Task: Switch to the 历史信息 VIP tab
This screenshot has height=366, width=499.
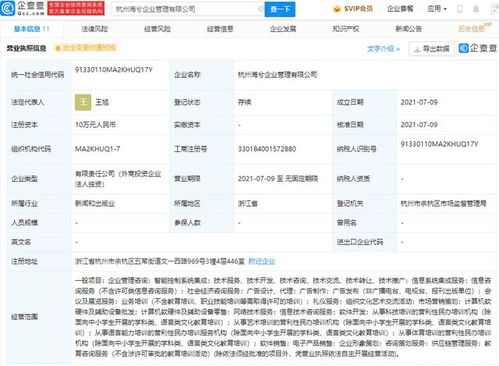Action: [475, 28]
